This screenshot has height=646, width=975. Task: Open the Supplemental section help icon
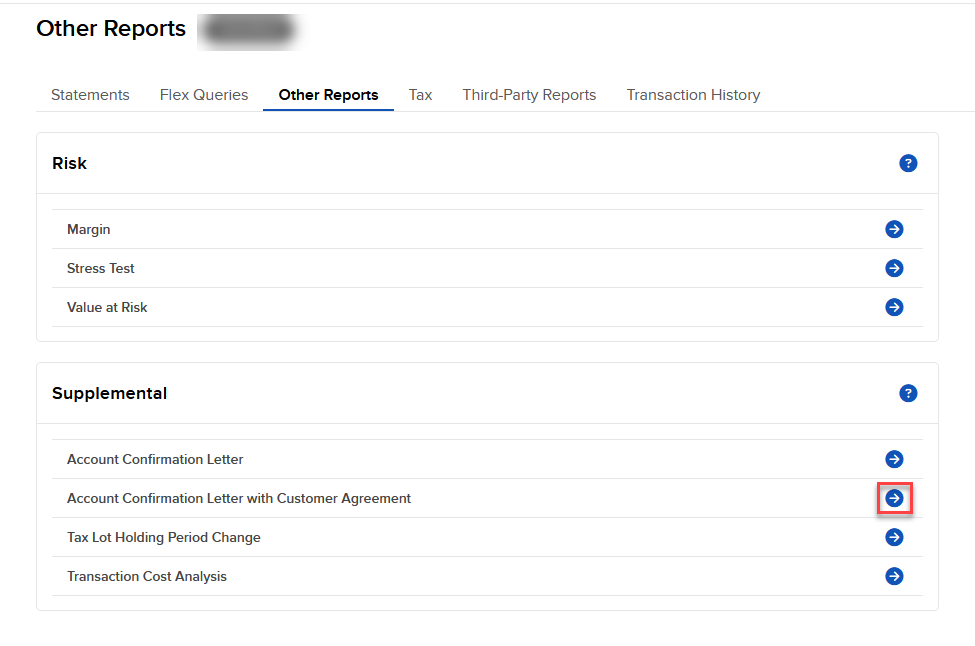tap(908, 393)
